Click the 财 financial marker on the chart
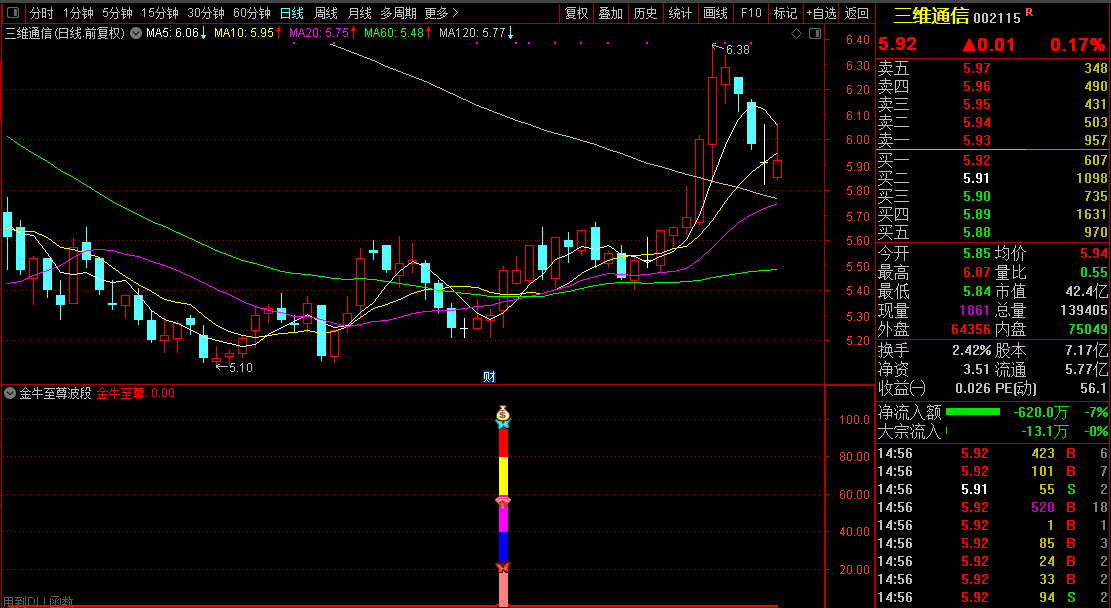The width and height of the screenshot is (1111, 608). 489,377
